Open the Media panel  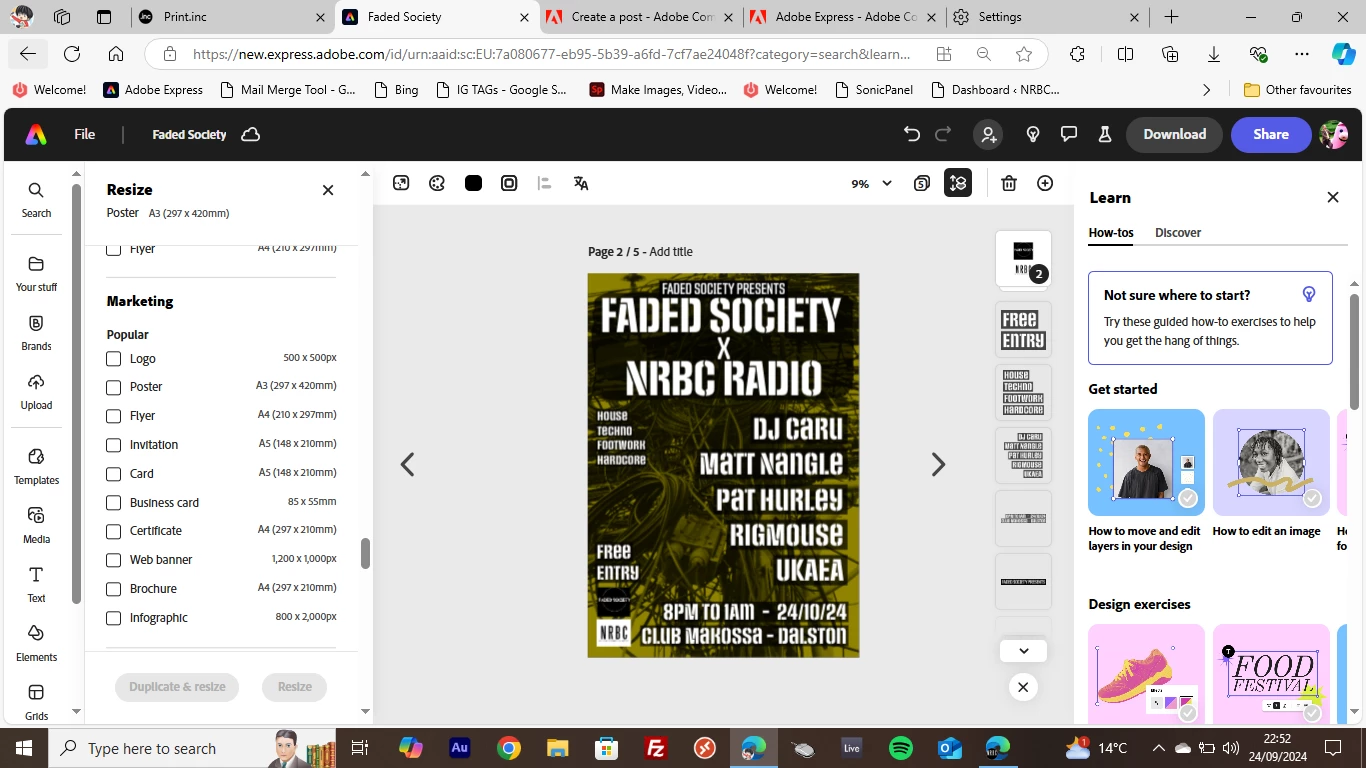pyautogui.click(x=36, y=526)
